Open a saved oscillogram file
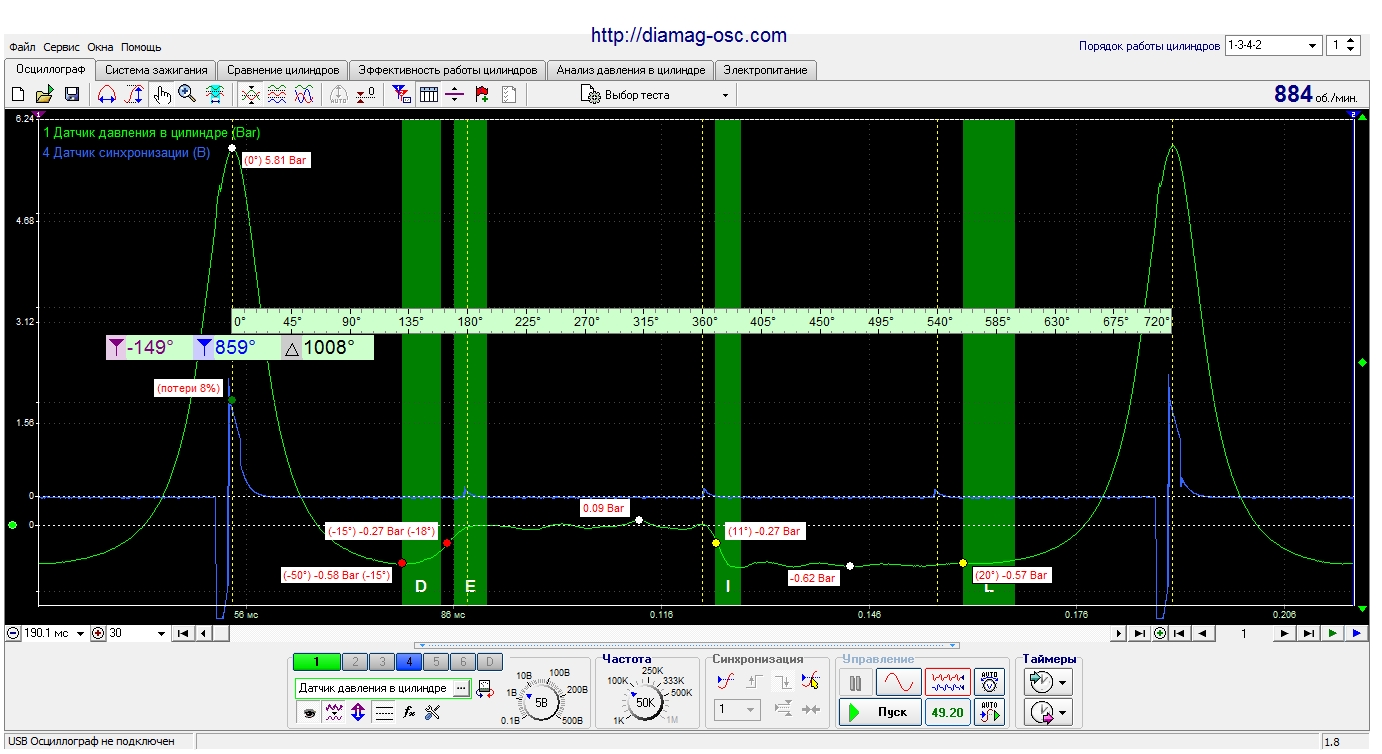Image resolution: width=1382 pixels, height=754 pixels. pos(44,95)
